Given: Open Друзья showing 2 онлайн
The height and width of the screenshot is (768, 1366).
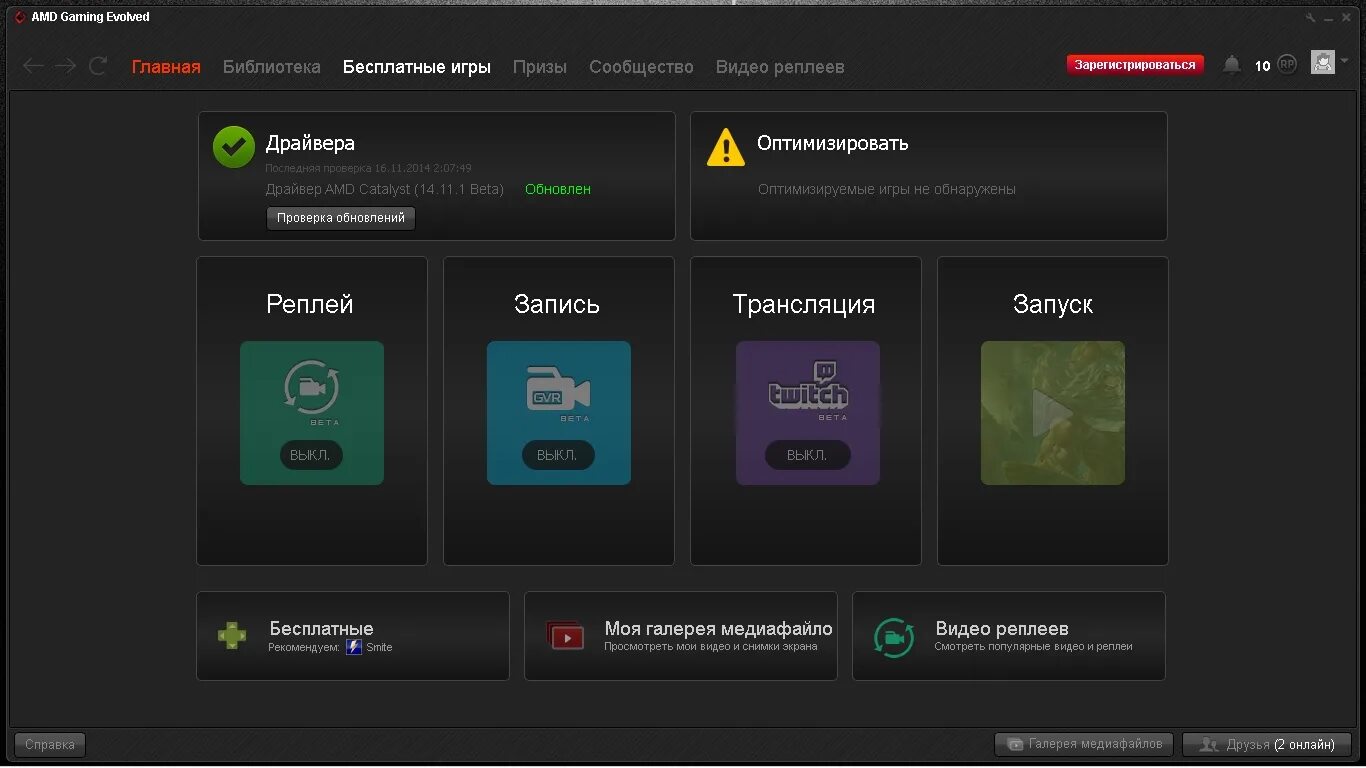Looking at the screenshot, I should (x=1266, y=744).
